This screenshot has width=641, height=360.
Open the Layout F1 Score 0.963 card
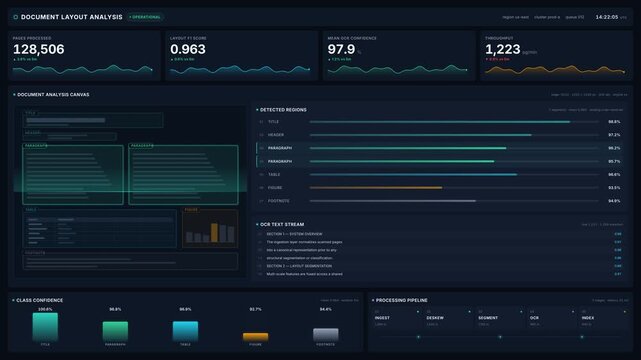[242, 56]
